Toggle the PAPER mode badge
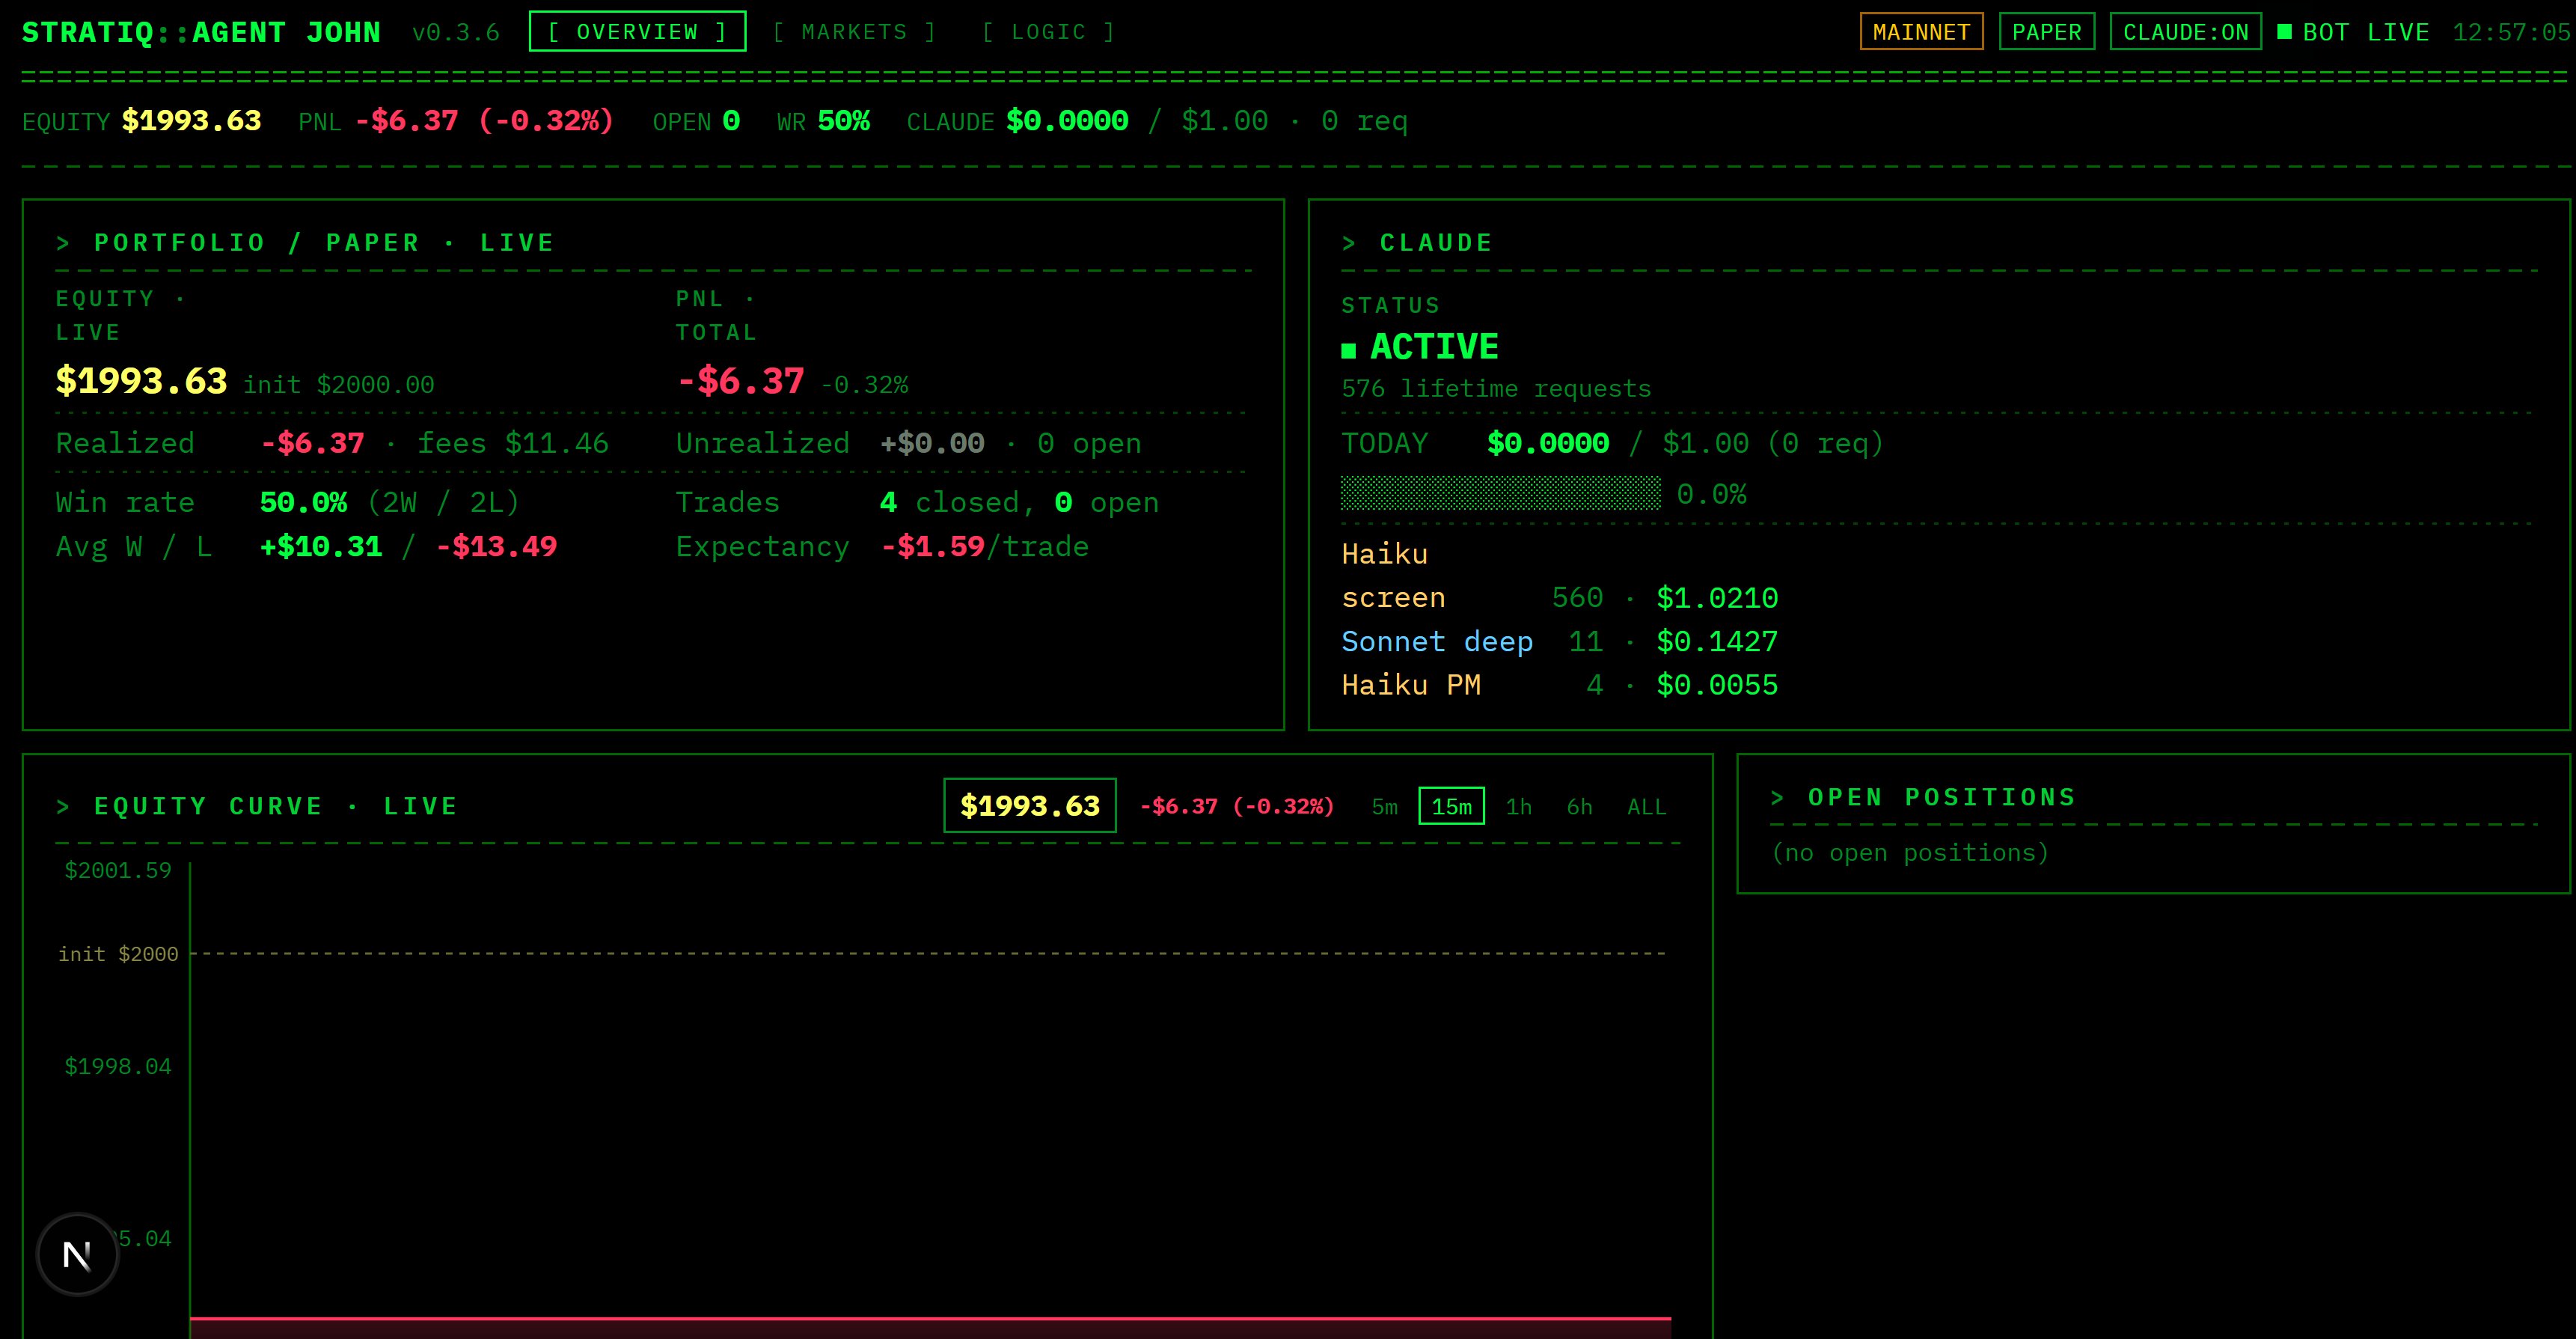The width and height of the screenshot is (2576, 1339). pyautogui.click(x=2046, y=32)
